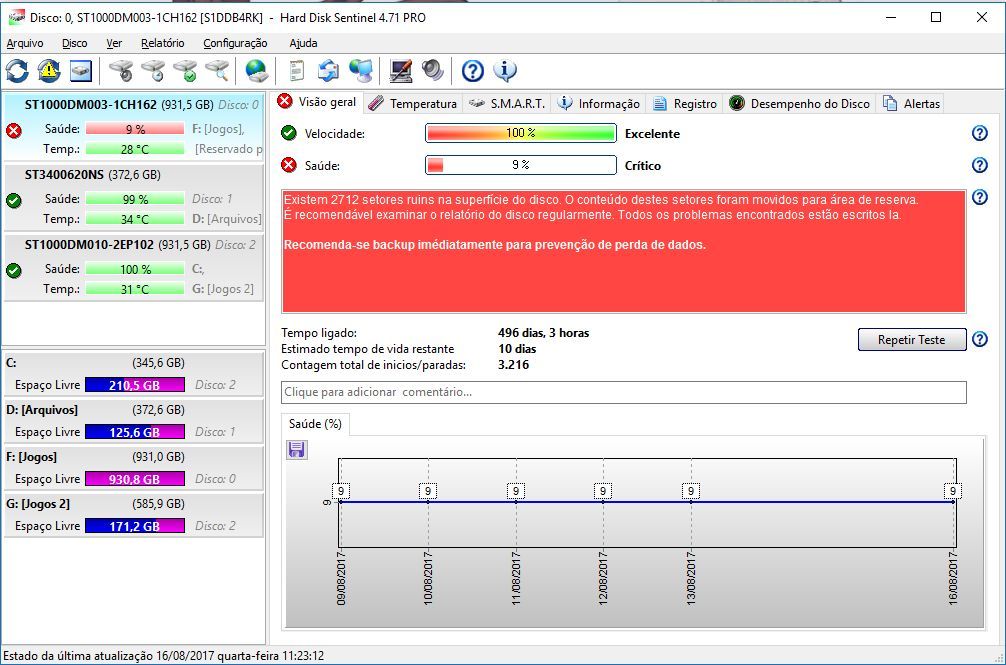This screenshot has height=665, width=1006.
Task: Click the envelope with blue arrows toolbar icon
Action: pyautogui.click(x=328, y=71)
